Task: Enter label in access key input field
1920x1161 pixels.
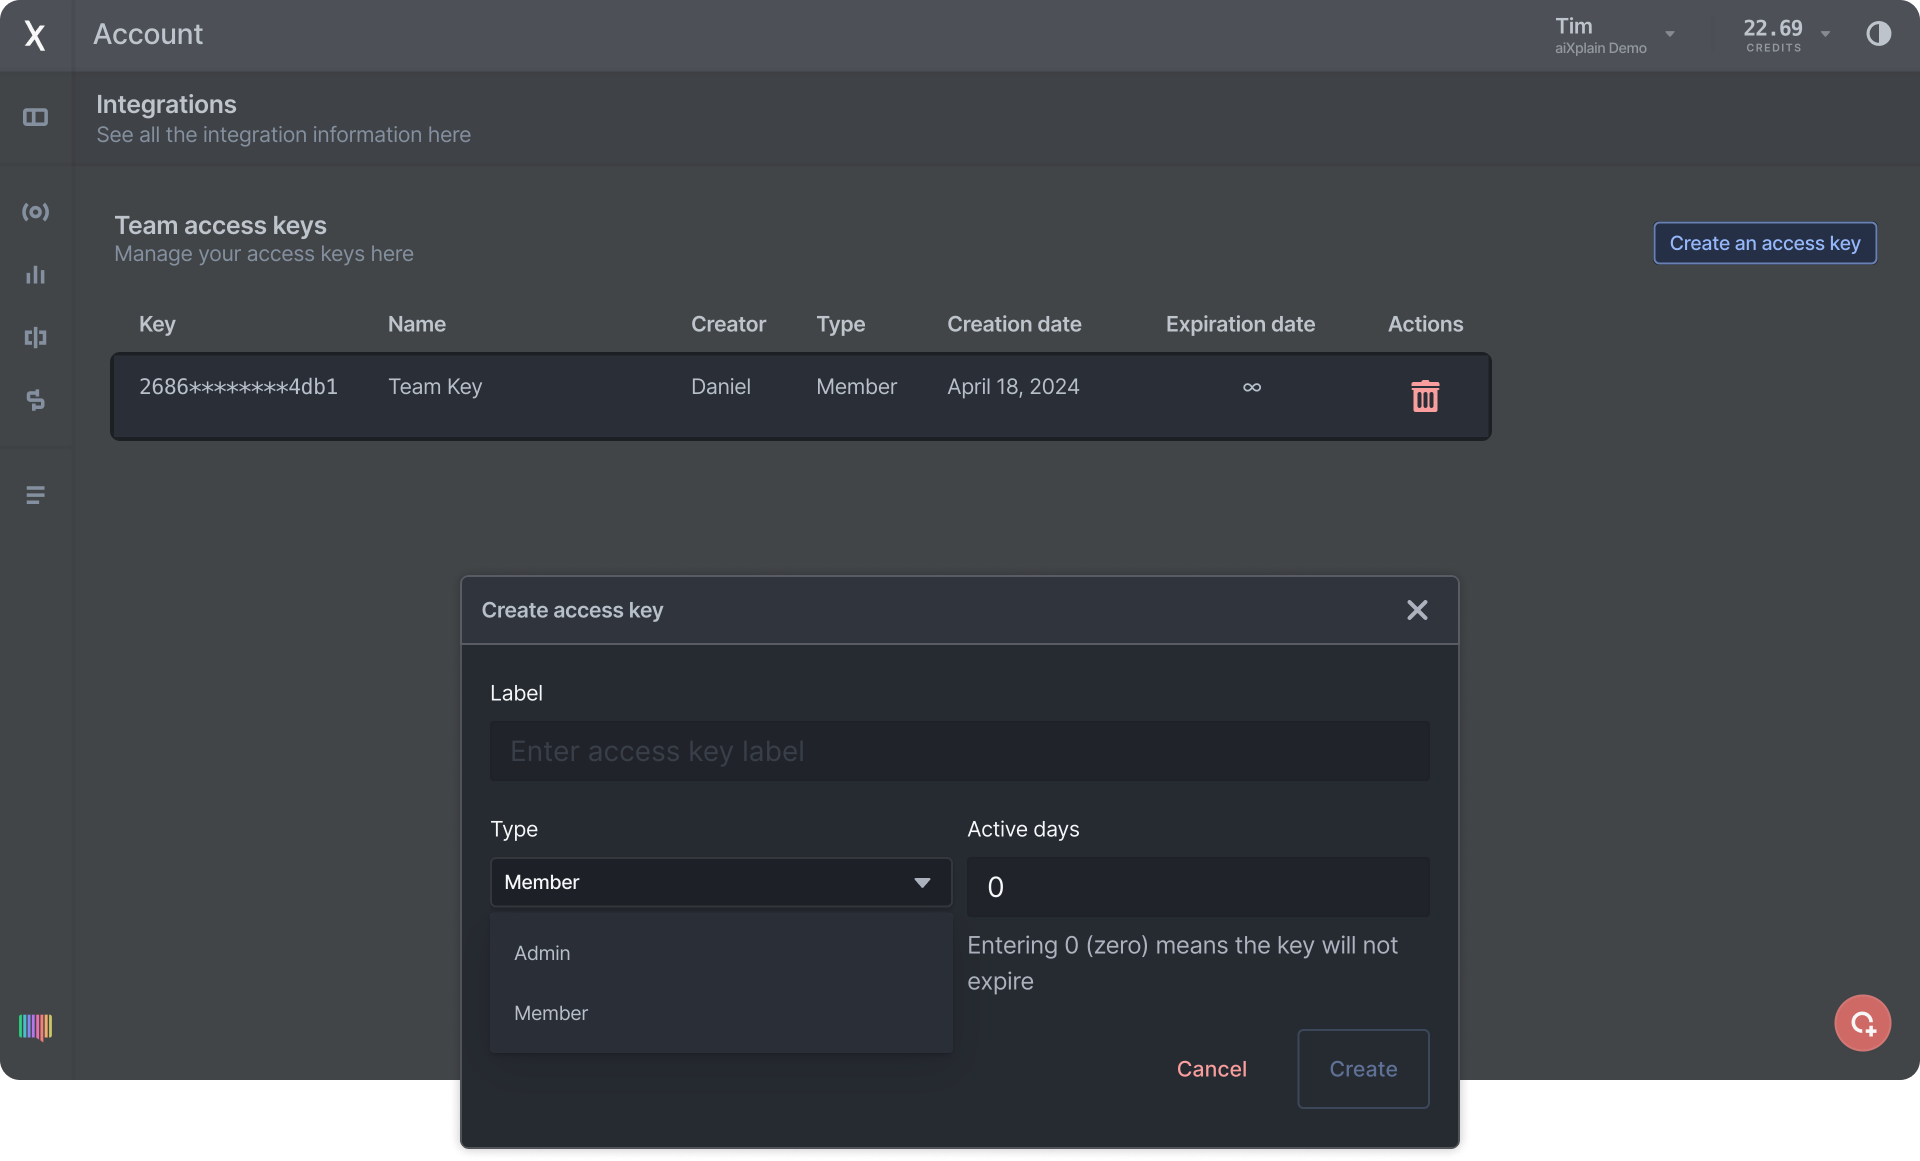Action: pos(960,750)
